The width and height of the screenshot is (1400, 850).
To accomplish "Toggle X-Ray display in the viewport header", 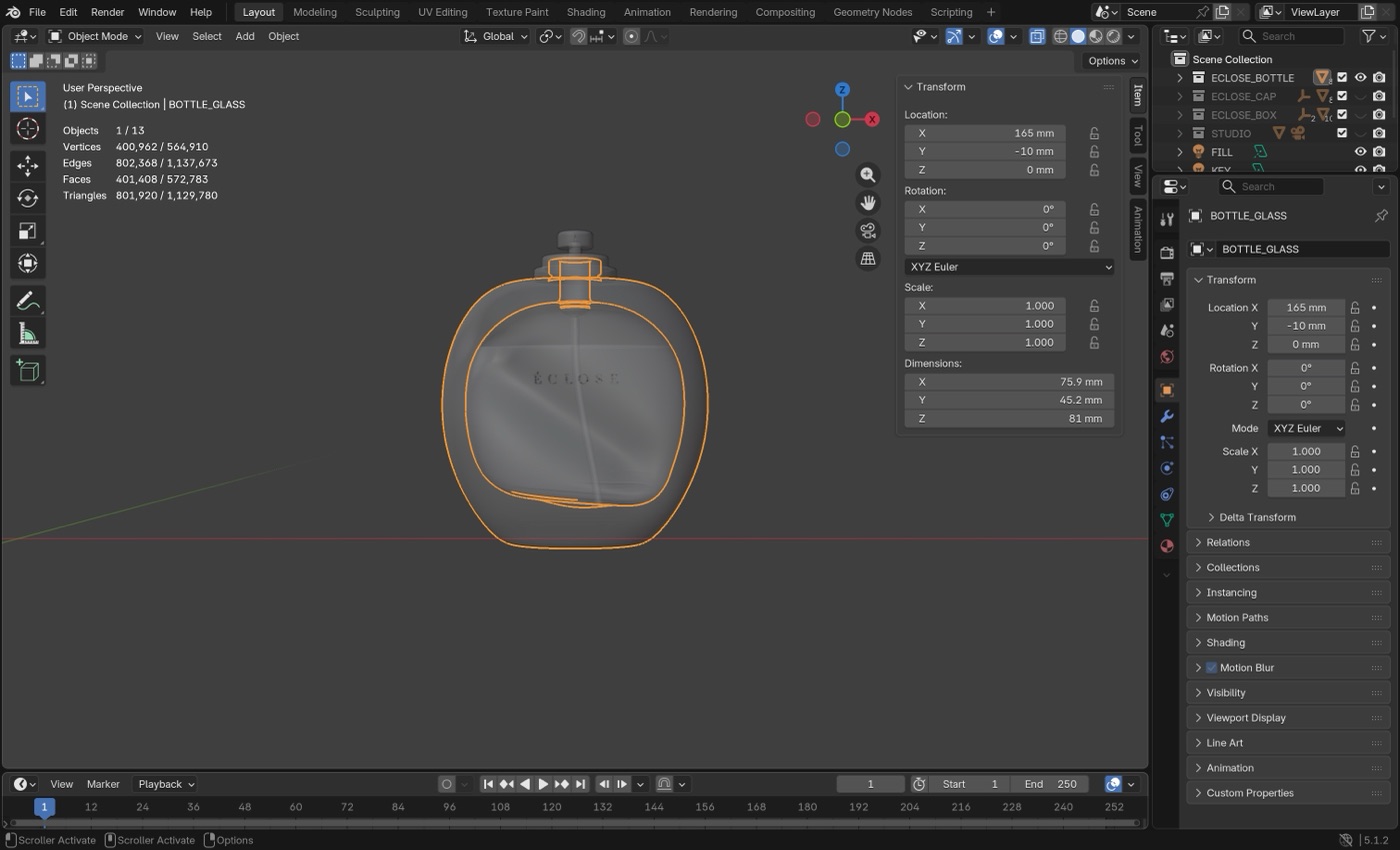I will (x=1037, y=36).
